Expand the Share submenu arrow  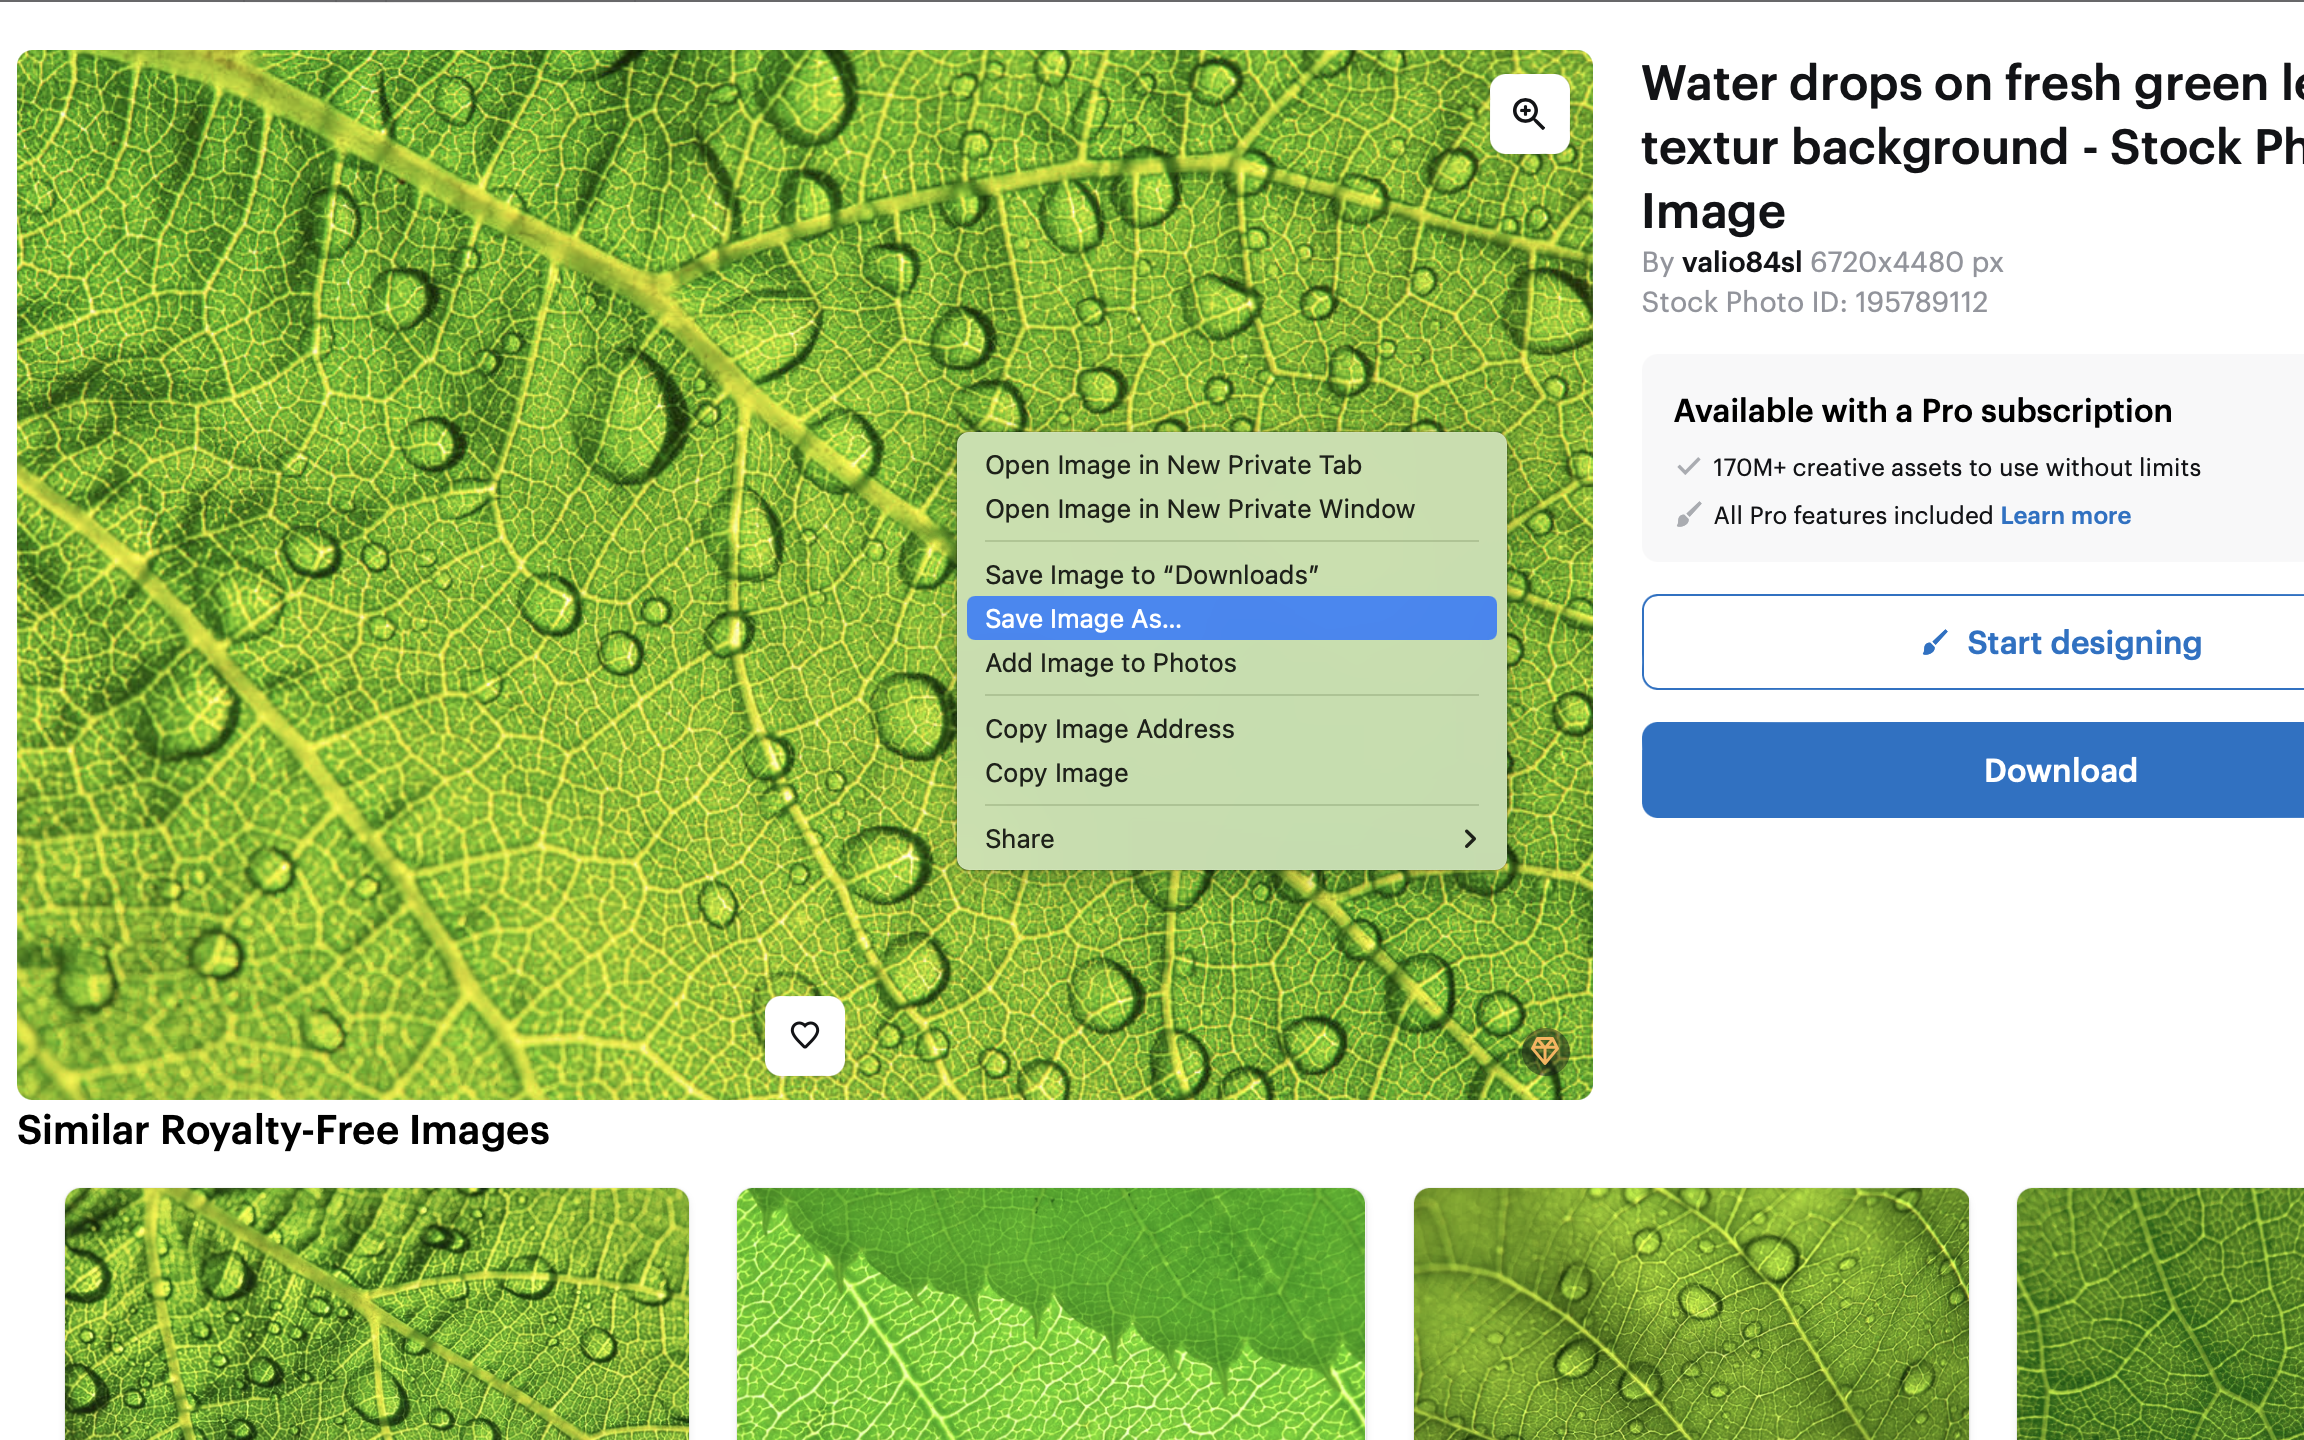(1470, 839)
